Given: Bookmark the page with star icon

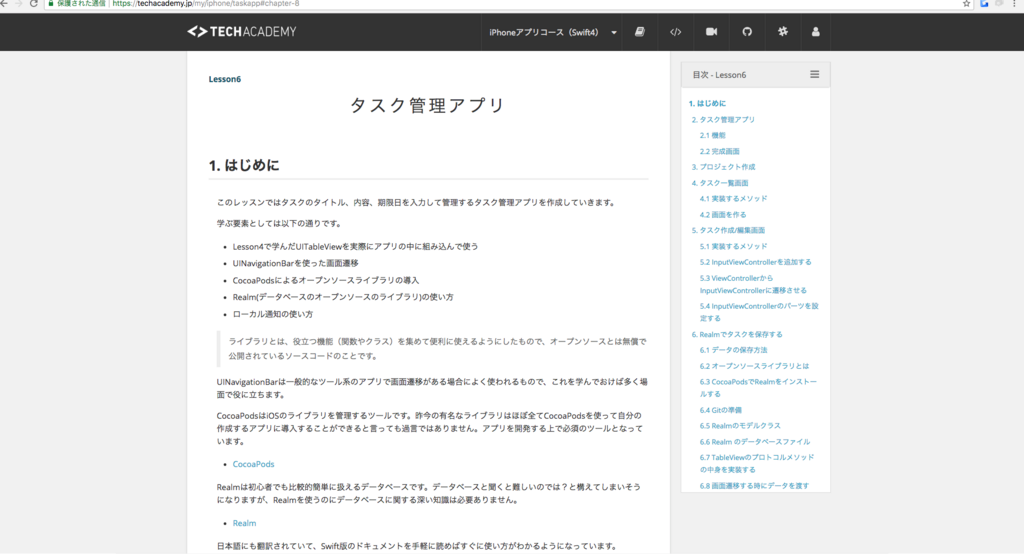Looking at the screenshot, I should pos(966,3).
